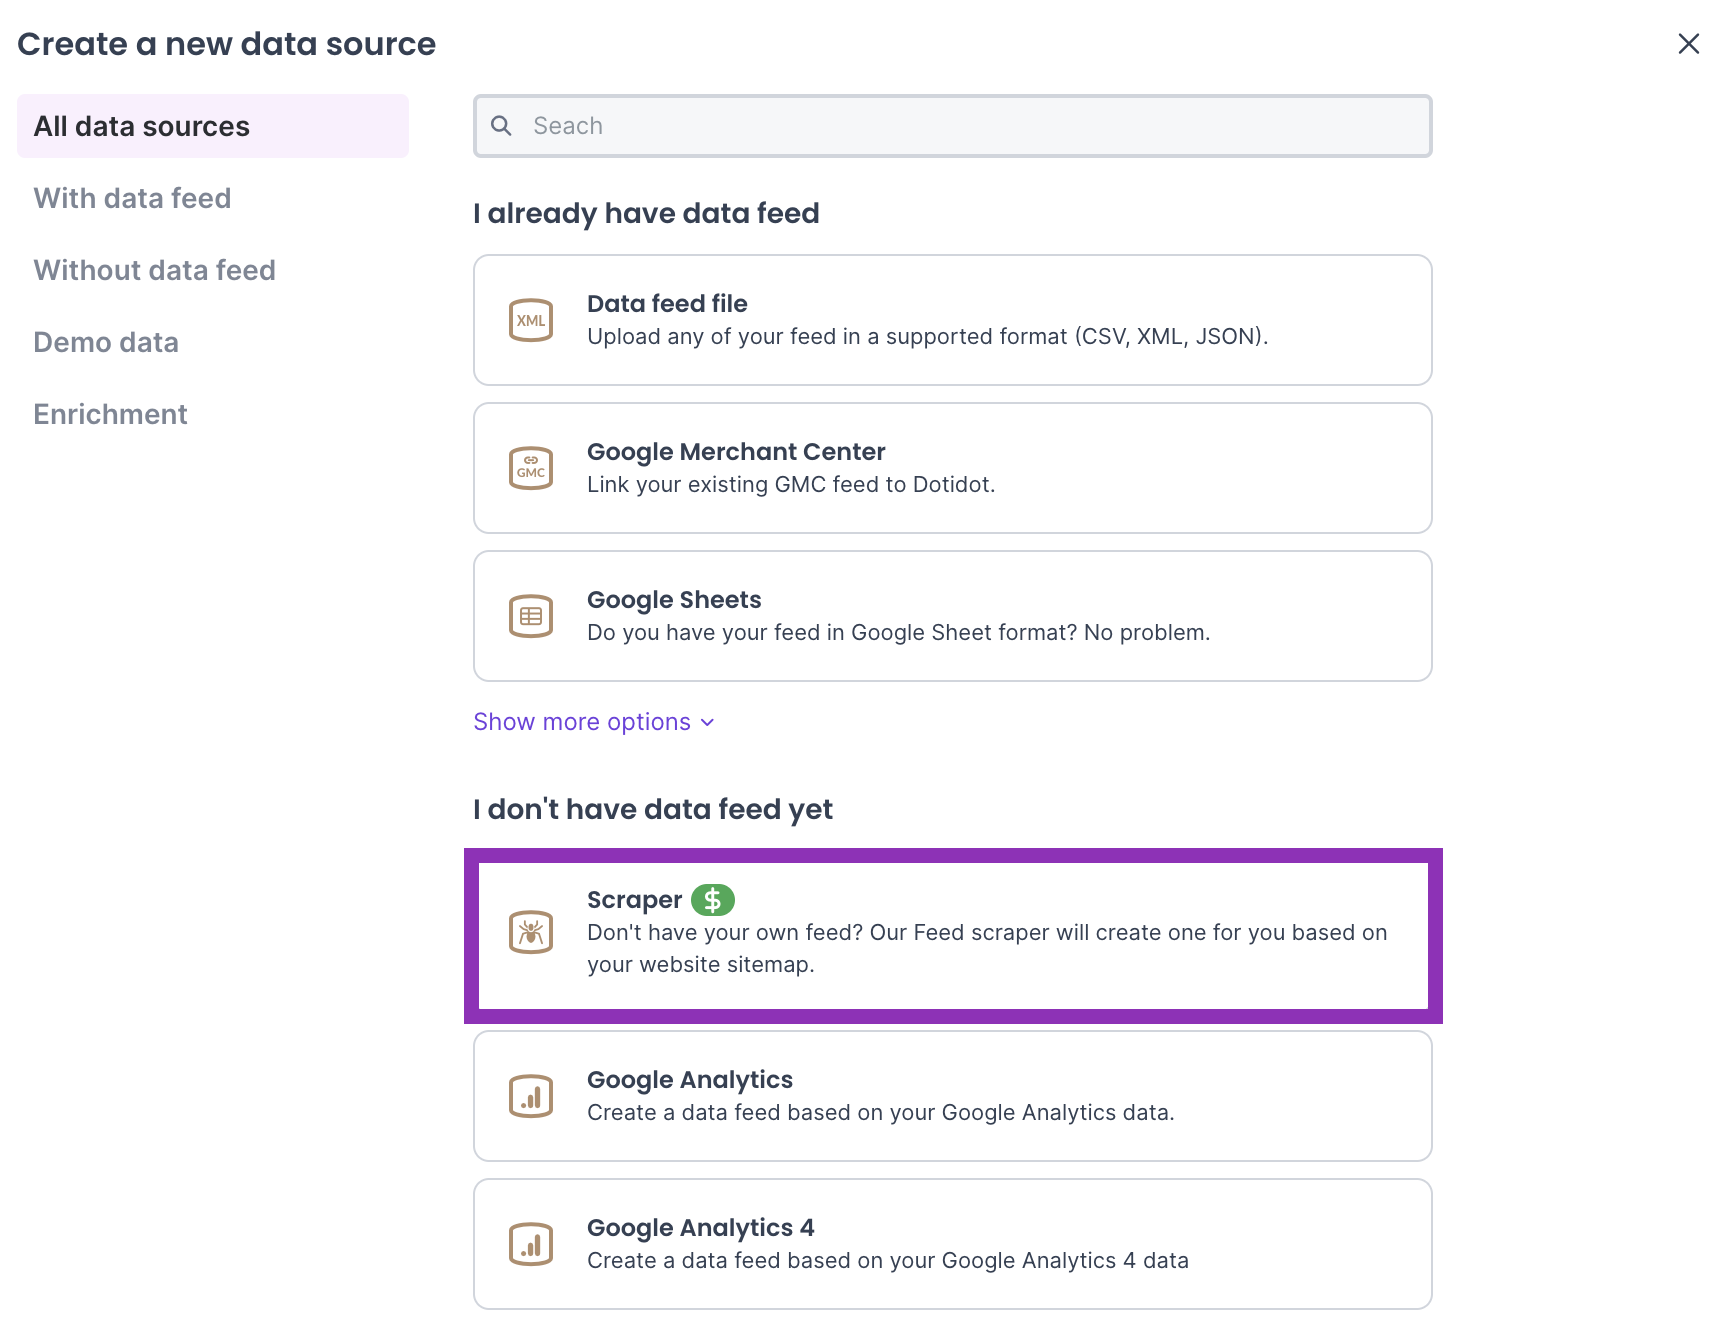Click the GMC Google Merchant Center icon
Viewport: 1734px width, 1320px height.
point(531,468)
